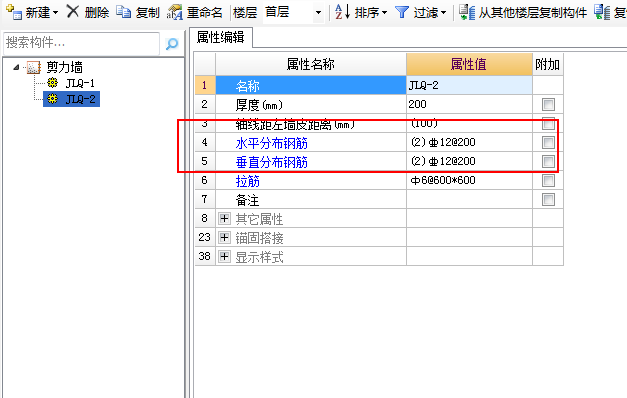Click the 重命名 button label
The width and height of the screenshot is (627, 398).
click(204, 13)
